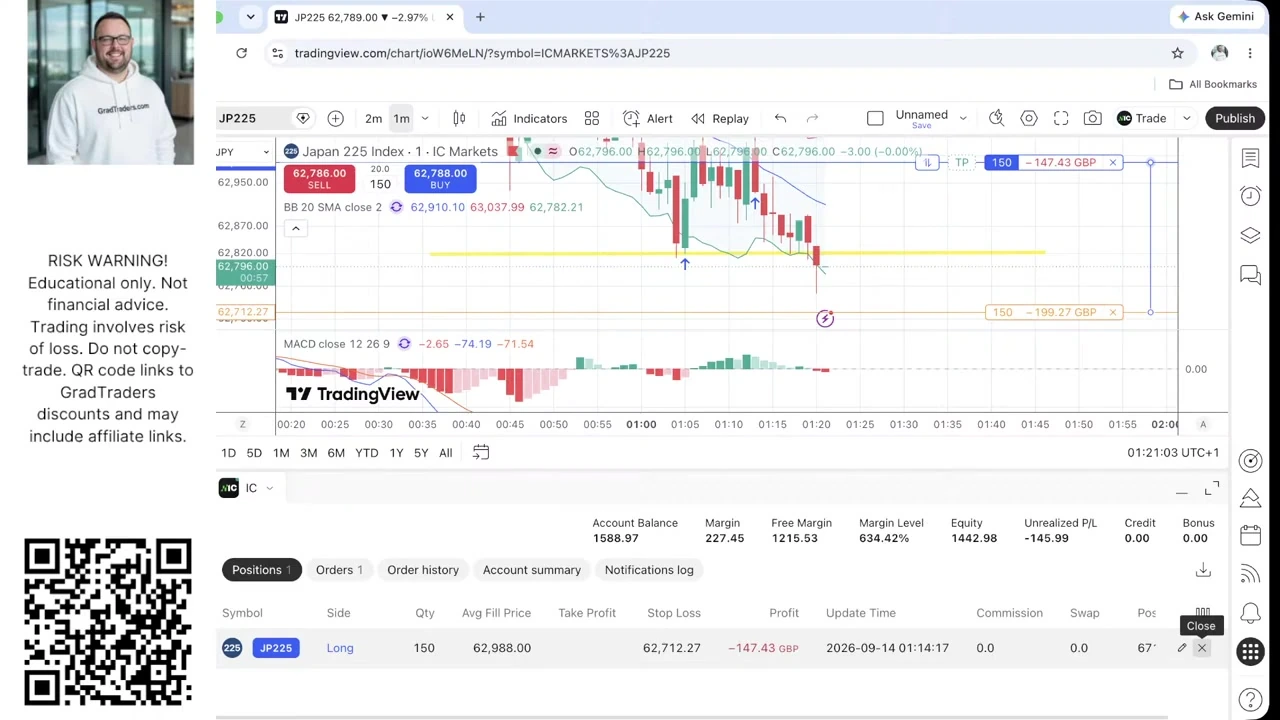The image size is (1280, 720).
Task: Click the lightning bolt event marker
Action: 825,318
